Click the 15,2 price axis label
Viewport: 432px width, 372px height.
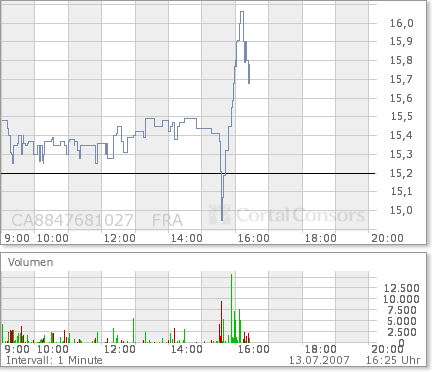(402, 173)
